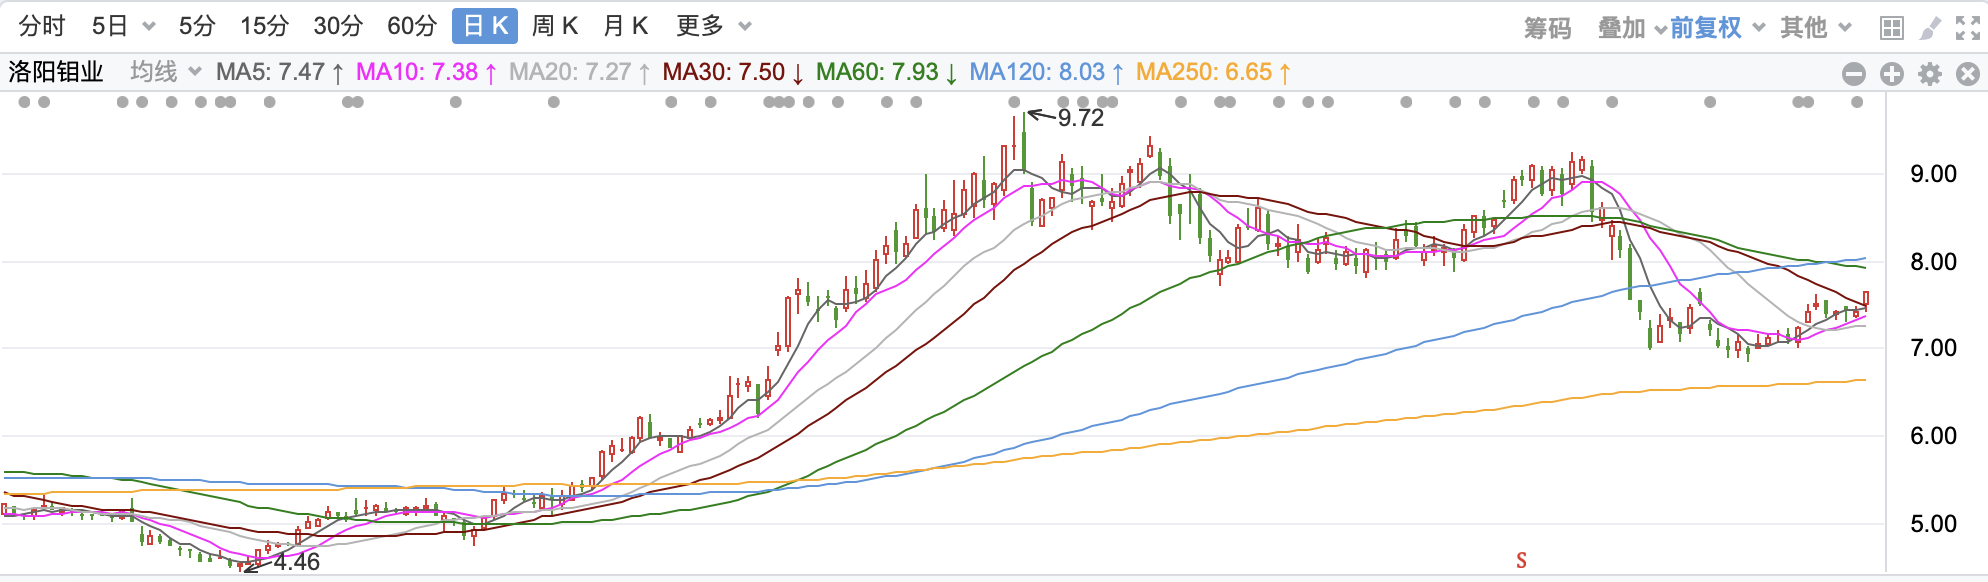The image size is (1988, 582).
Task: Click the MA120: 8.03 legend label
Action: coord(1047,72)
